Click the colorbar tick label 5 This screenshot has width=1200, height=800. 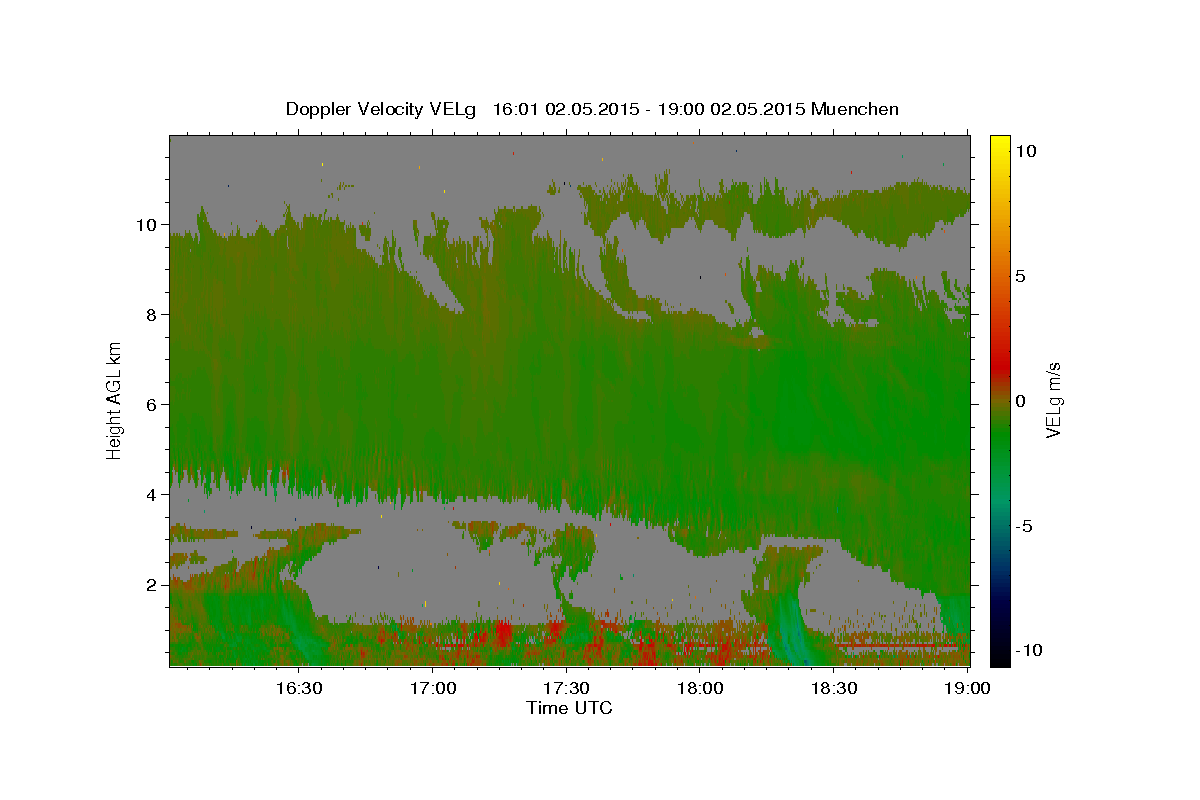pyautogui.click(x=1020, y=276)
